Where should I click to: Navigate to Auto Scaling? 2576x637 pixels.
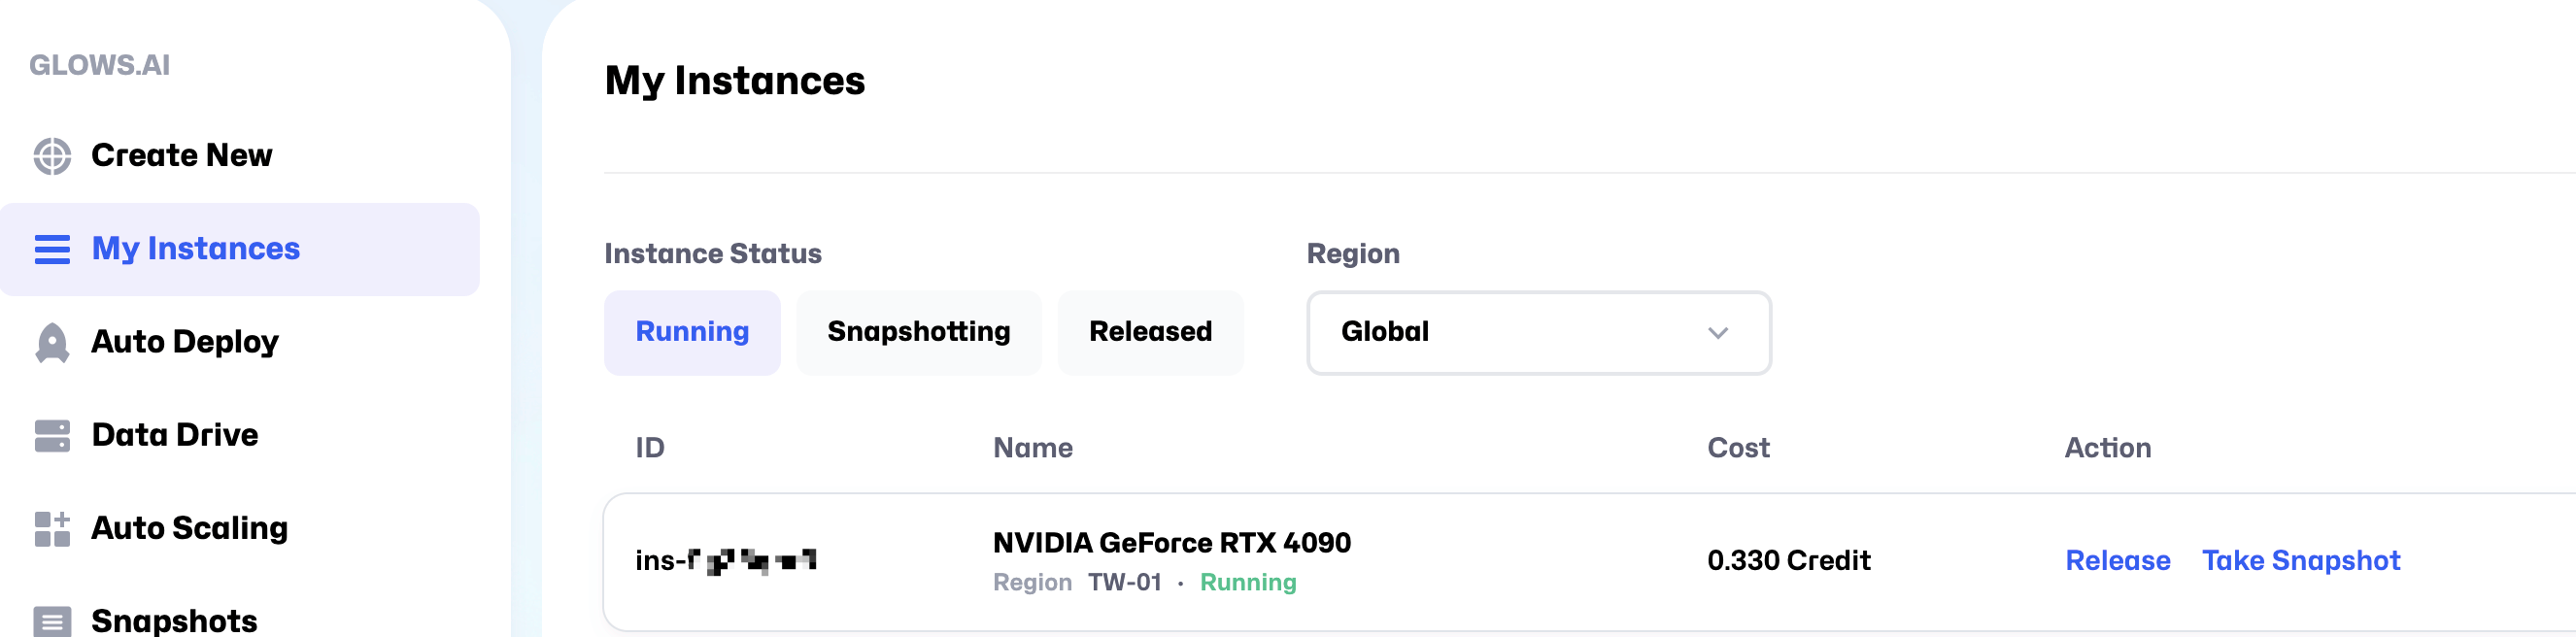(190, 528)
